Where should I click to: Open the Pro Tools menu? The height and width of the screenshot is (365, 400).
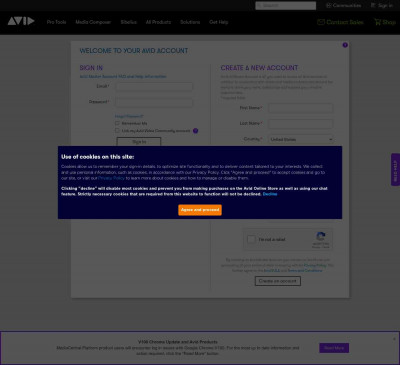pos(56,22)
